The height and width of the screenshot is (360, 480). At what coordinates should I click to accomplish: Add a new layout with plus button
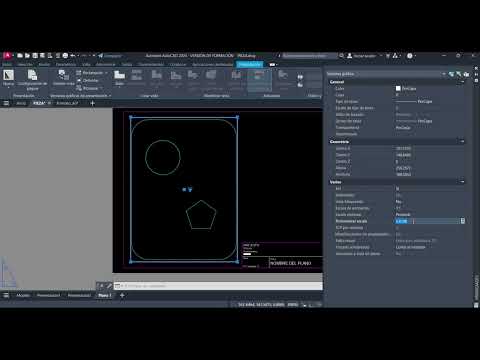tap(122, 295)
